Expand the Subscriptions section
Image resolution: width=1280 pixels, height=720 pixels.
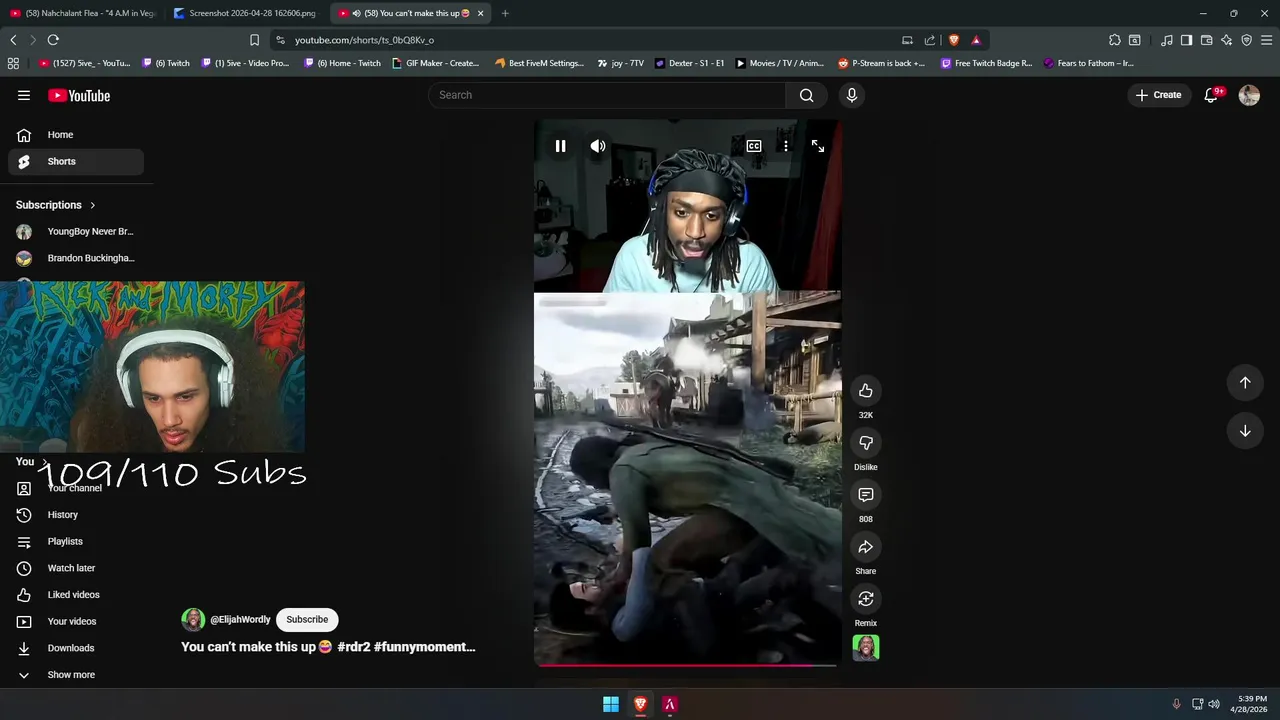pyautogui.click(x=56, y=205)
